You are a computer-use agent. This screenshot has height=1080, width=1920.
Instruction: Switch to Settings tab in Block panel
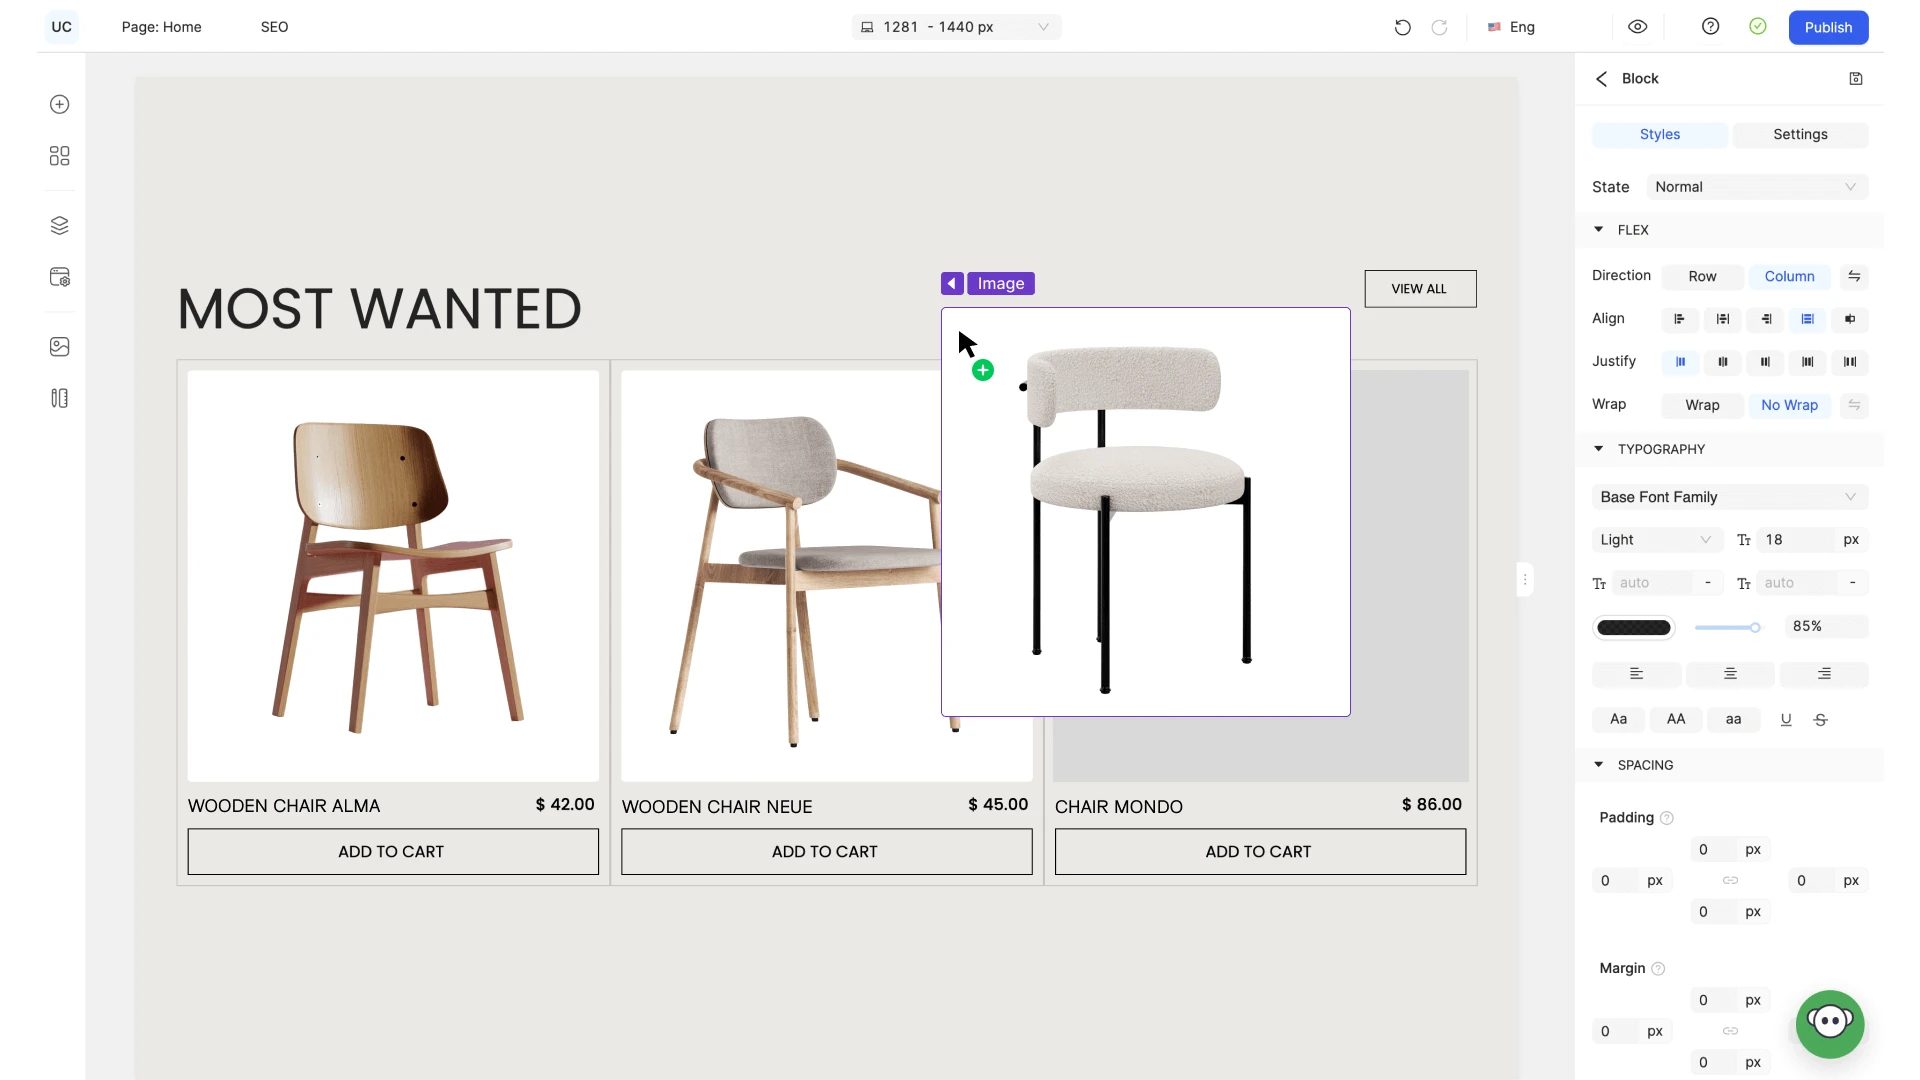1800,133
